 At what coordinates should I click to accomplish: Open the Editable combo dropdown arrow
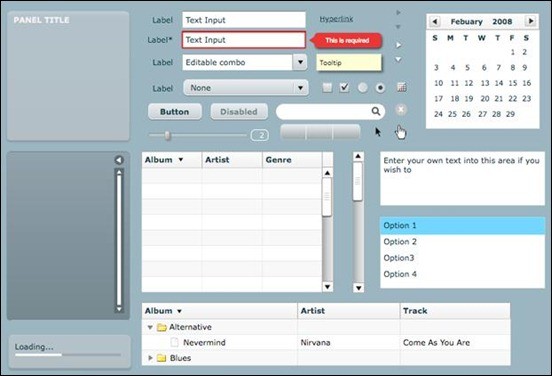tap(300, 62)
